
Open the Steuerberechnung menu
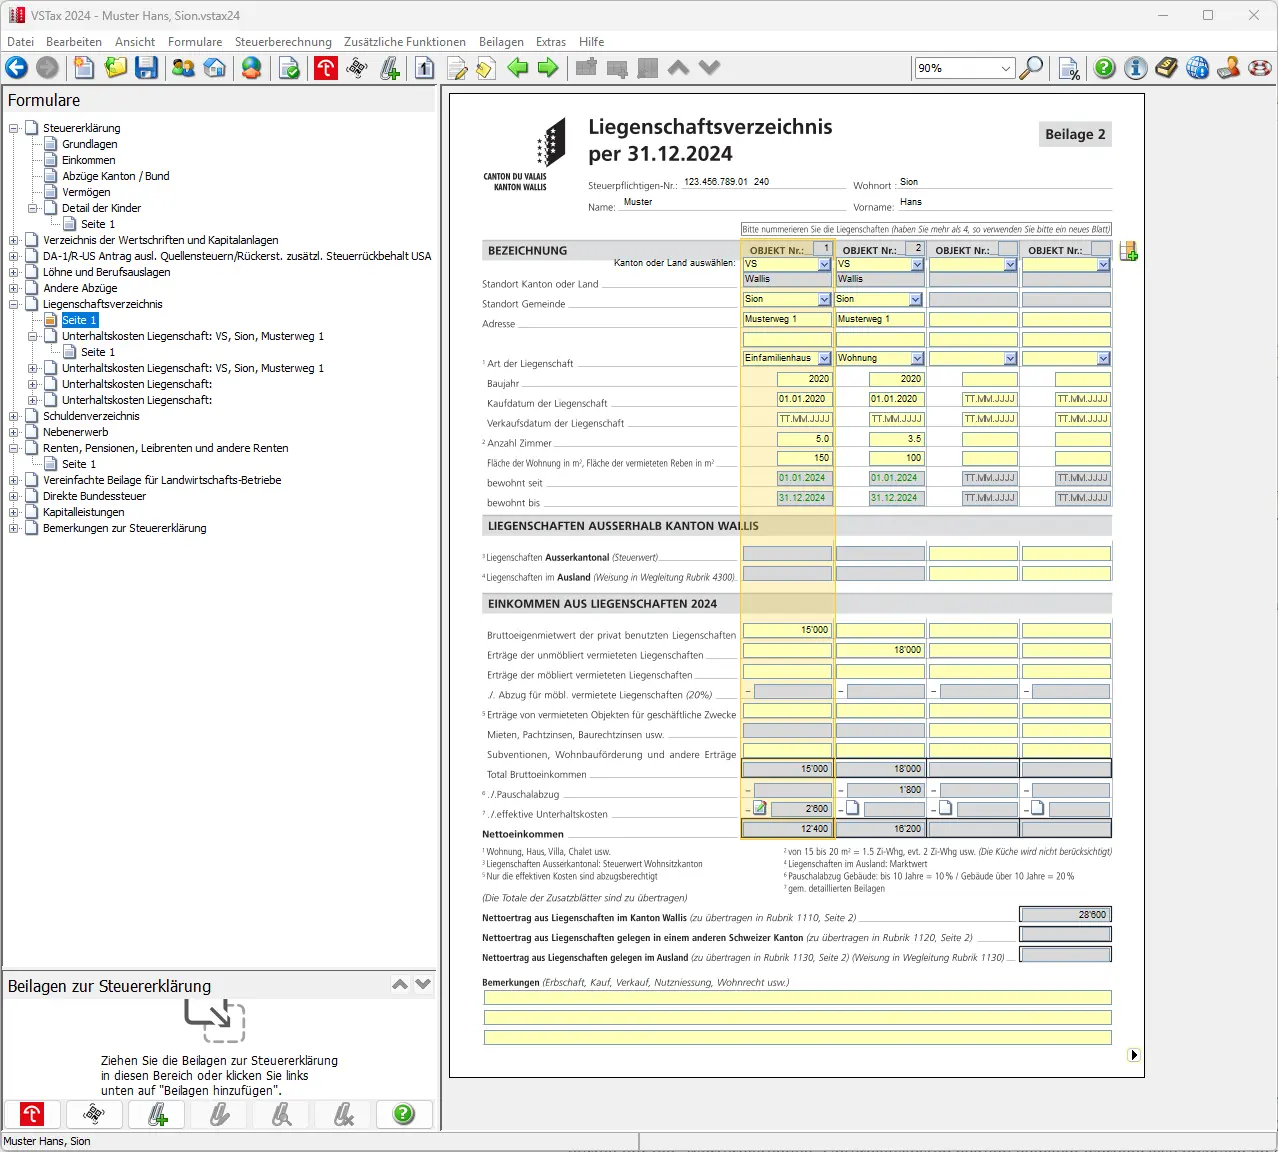(x=283, y=42)
